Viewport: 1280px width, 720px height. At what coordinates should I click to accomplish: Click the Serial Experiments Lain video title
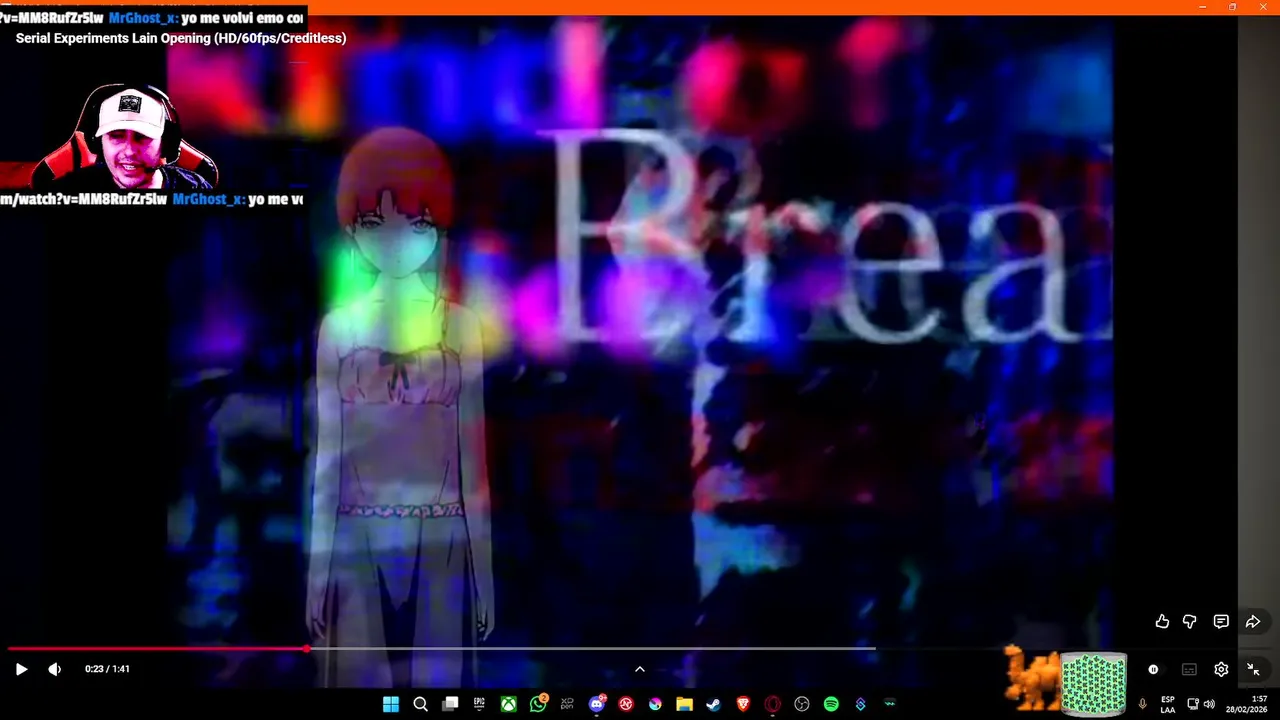[x=181, y=38]
